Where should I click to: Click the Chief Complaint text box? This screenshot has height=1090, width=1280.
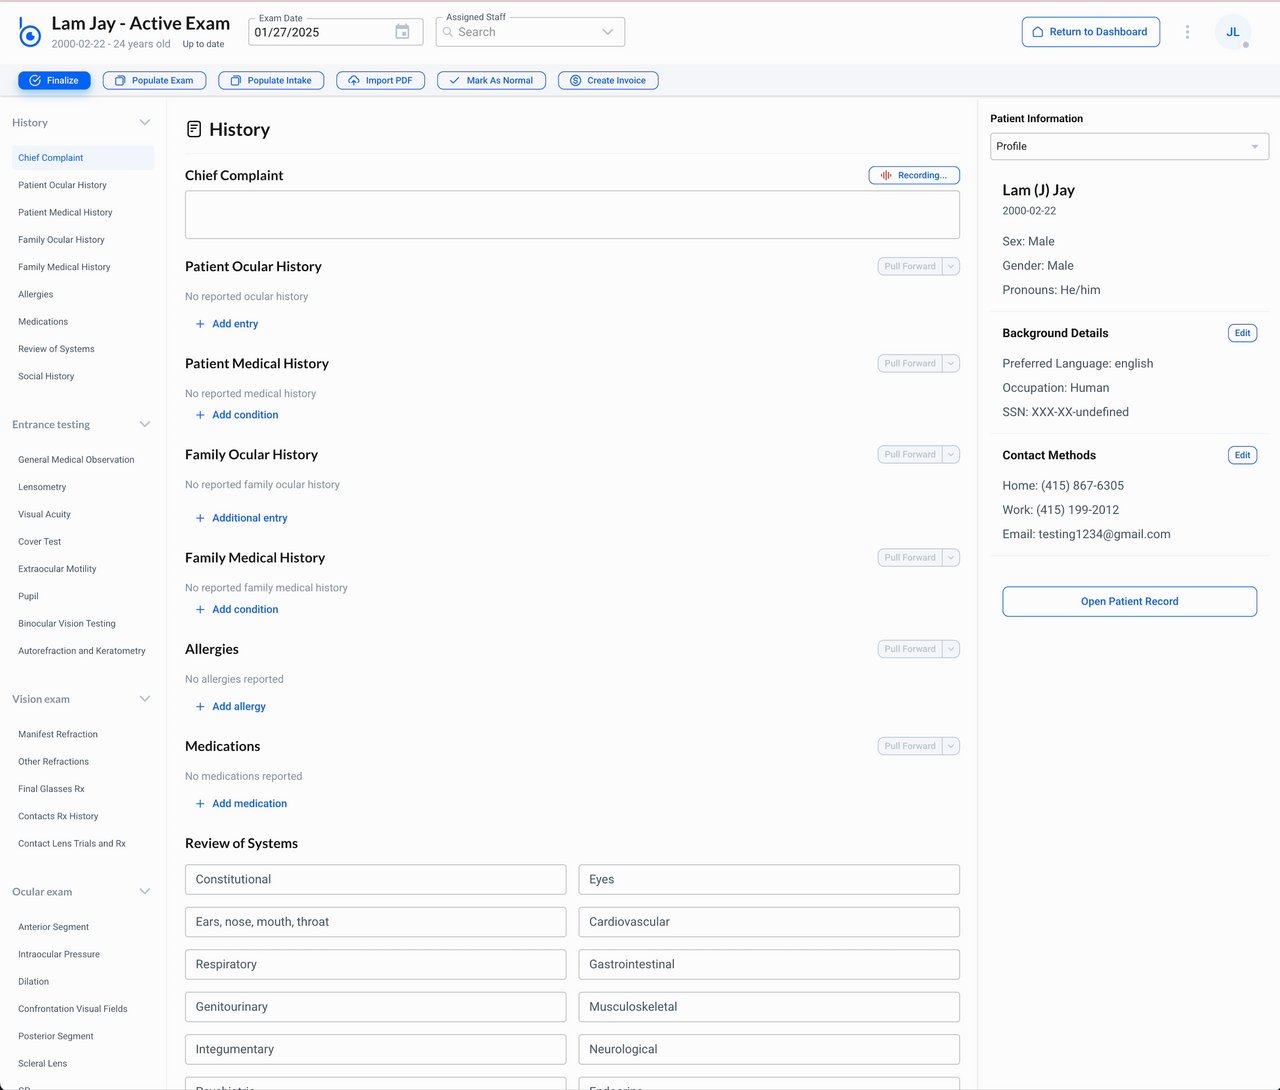coord(572,215)
